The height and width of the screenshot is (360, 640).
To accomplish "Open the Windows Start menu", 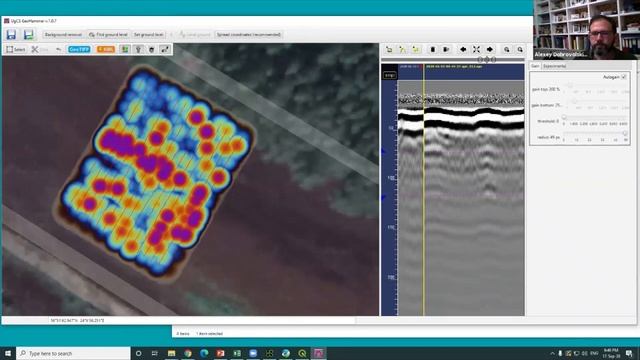I will tap(8, 353).
